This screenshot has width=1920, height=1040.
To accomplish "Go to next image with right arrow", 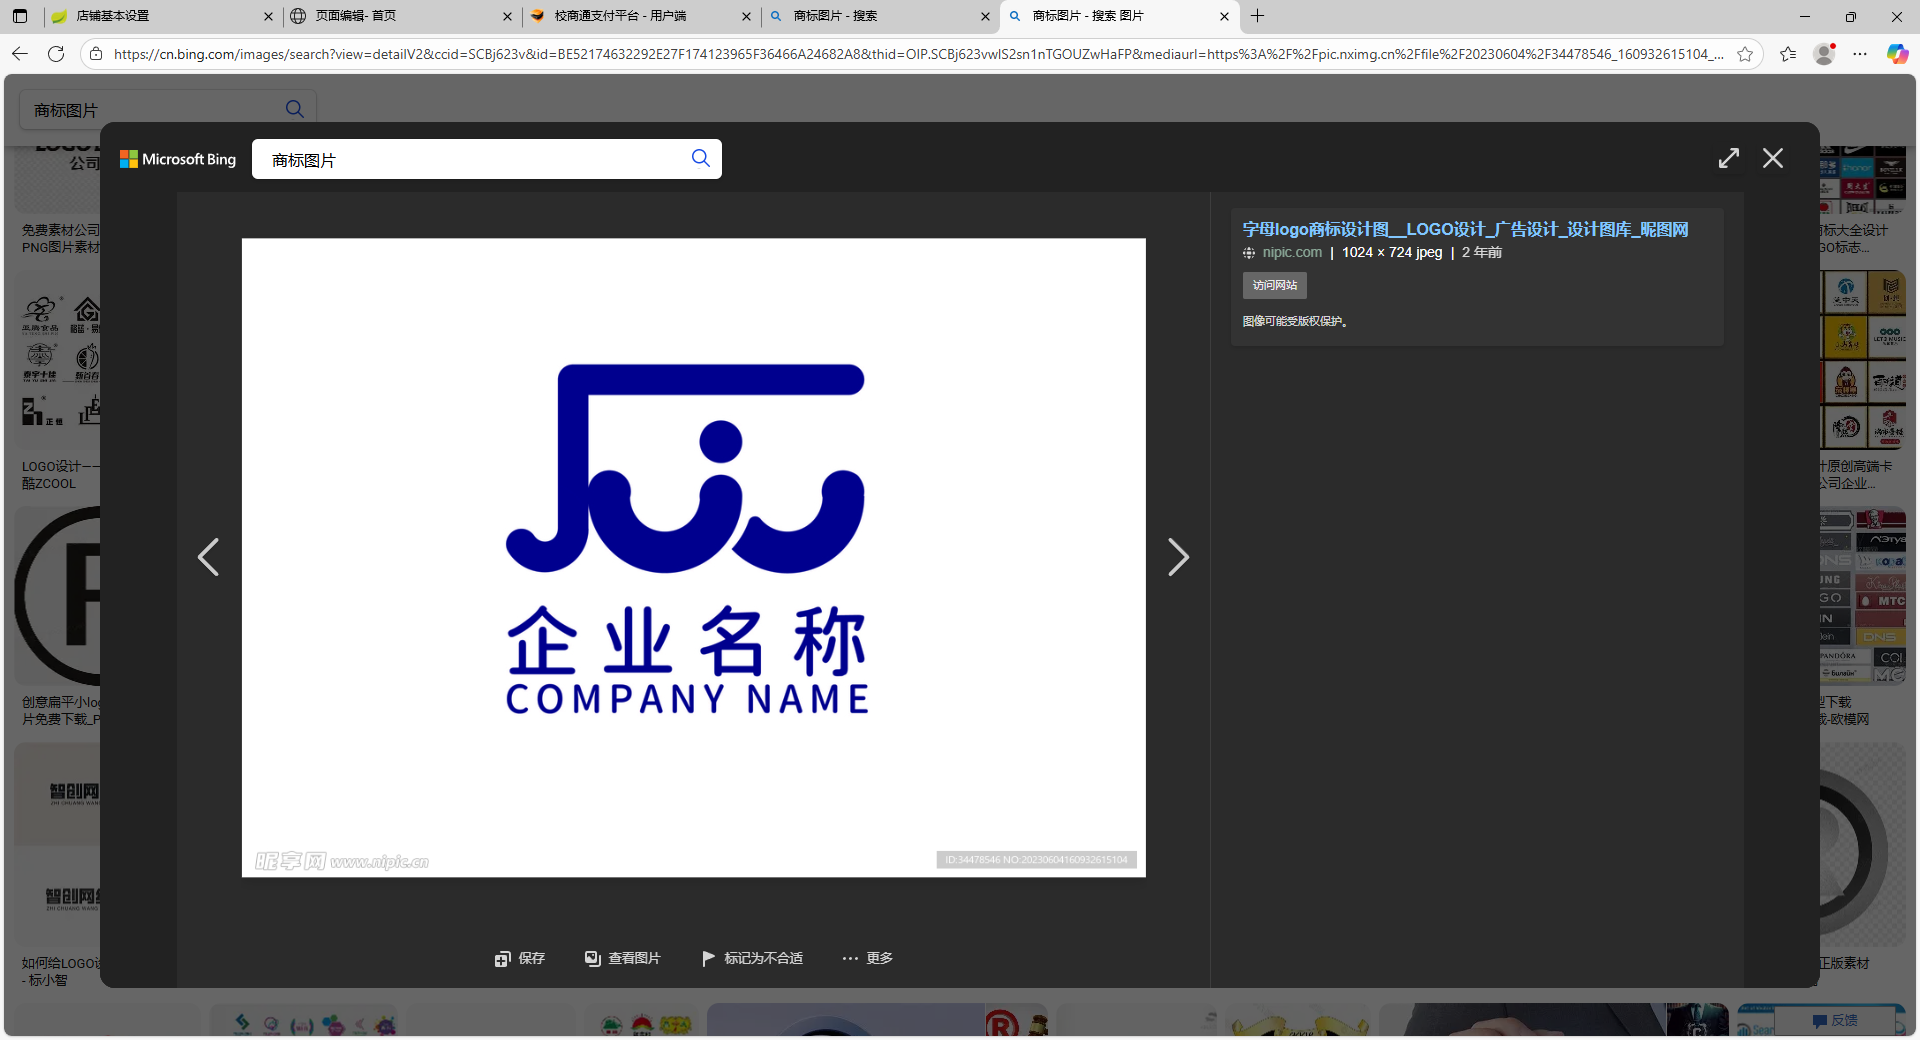I will pyautogui.click(x=1178, y=557).
